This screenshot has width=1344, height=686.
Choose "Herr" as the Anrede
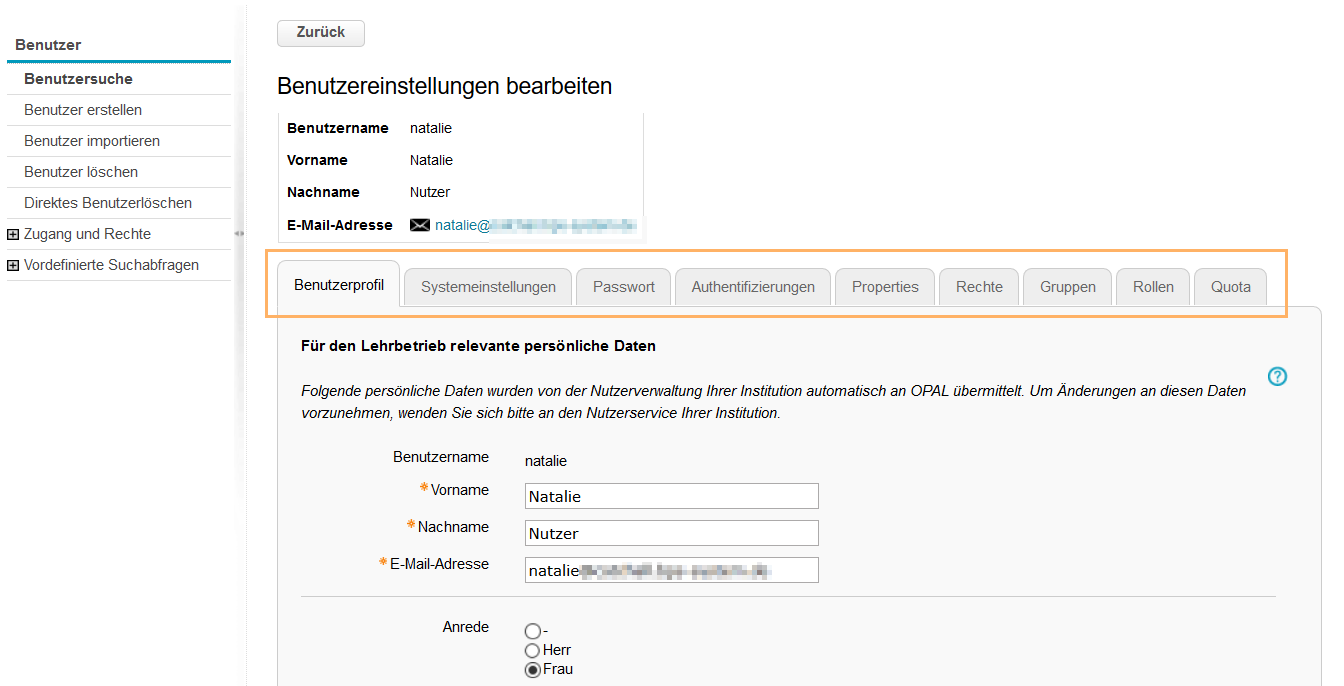coord(532,650)
